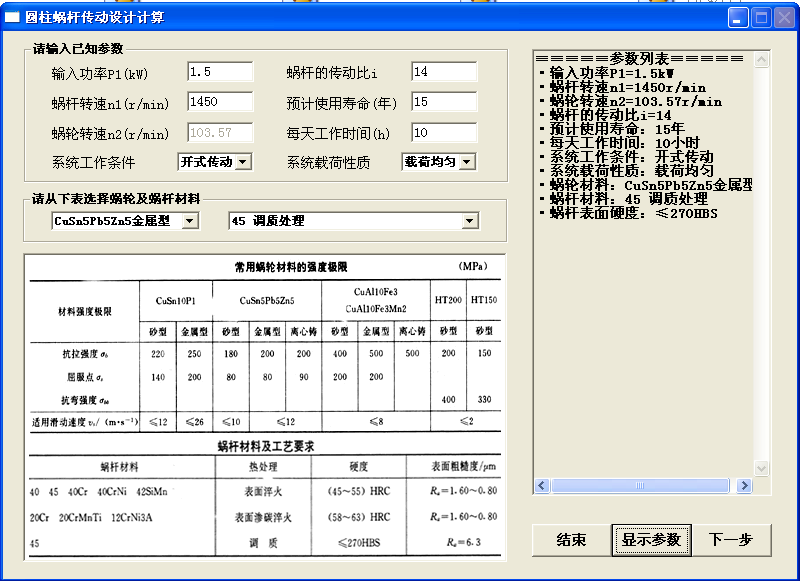Click the 蜗杆的传动比i input showing 14
This screenshot has height=581, width=801.
[x=444, y=71]
